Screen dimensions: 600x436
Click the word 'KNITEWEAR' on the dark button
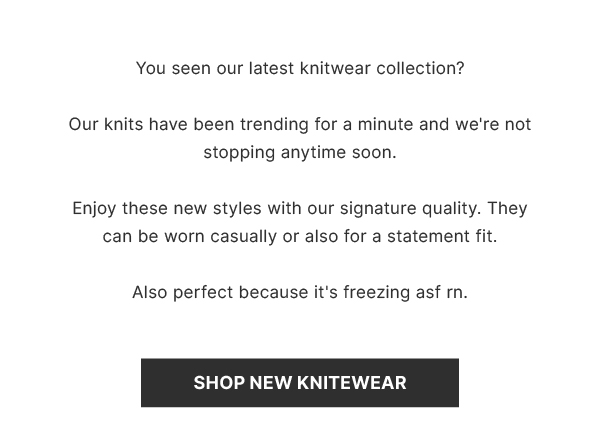pyautogui.click(x=352, y=383)
